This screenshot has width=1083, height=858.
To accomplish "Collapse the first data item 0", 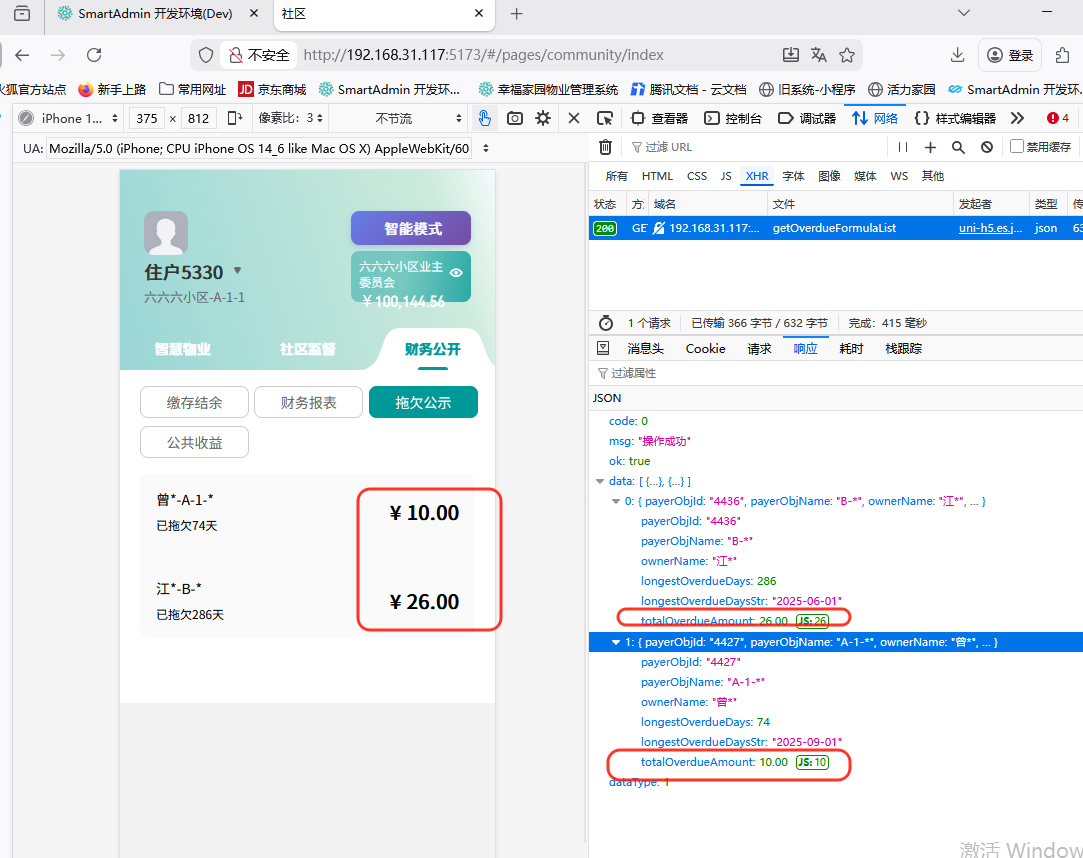I will click(616, 501).
